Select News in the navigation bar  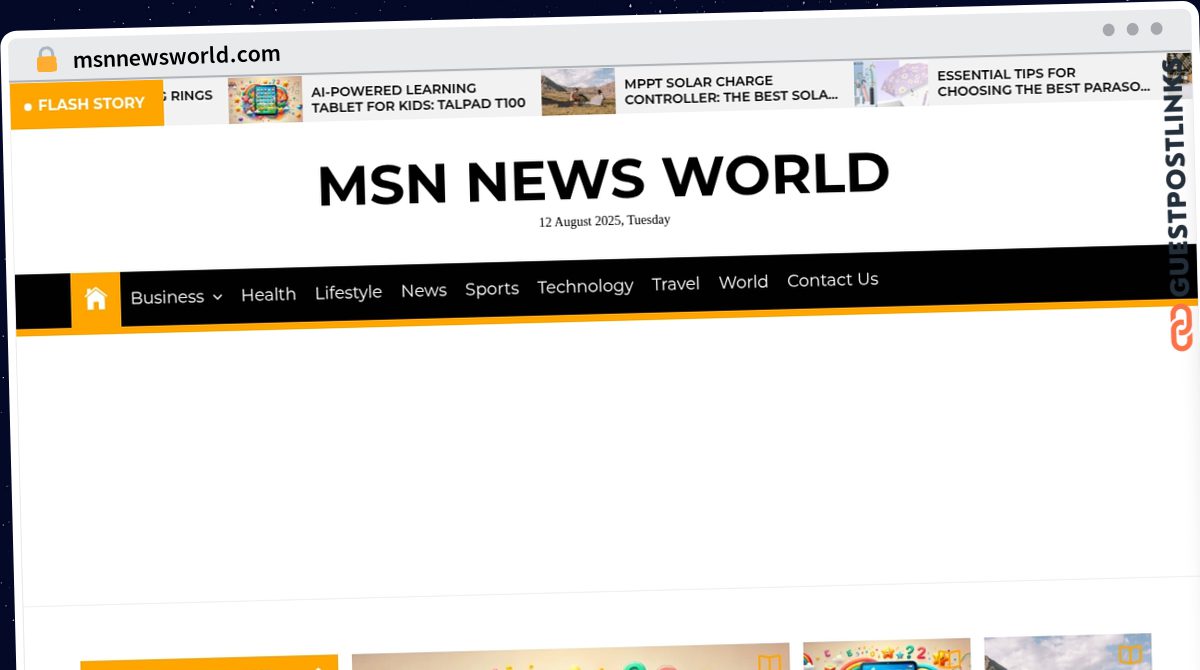point(423,290)
